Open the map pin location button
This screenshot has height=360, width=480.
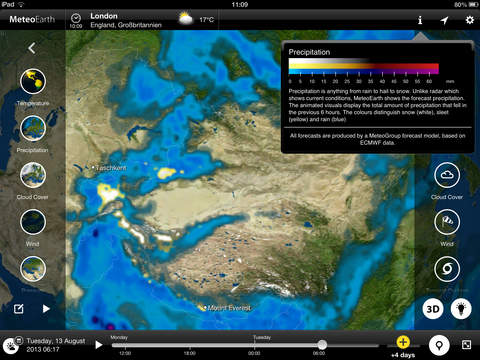[439, 345]
